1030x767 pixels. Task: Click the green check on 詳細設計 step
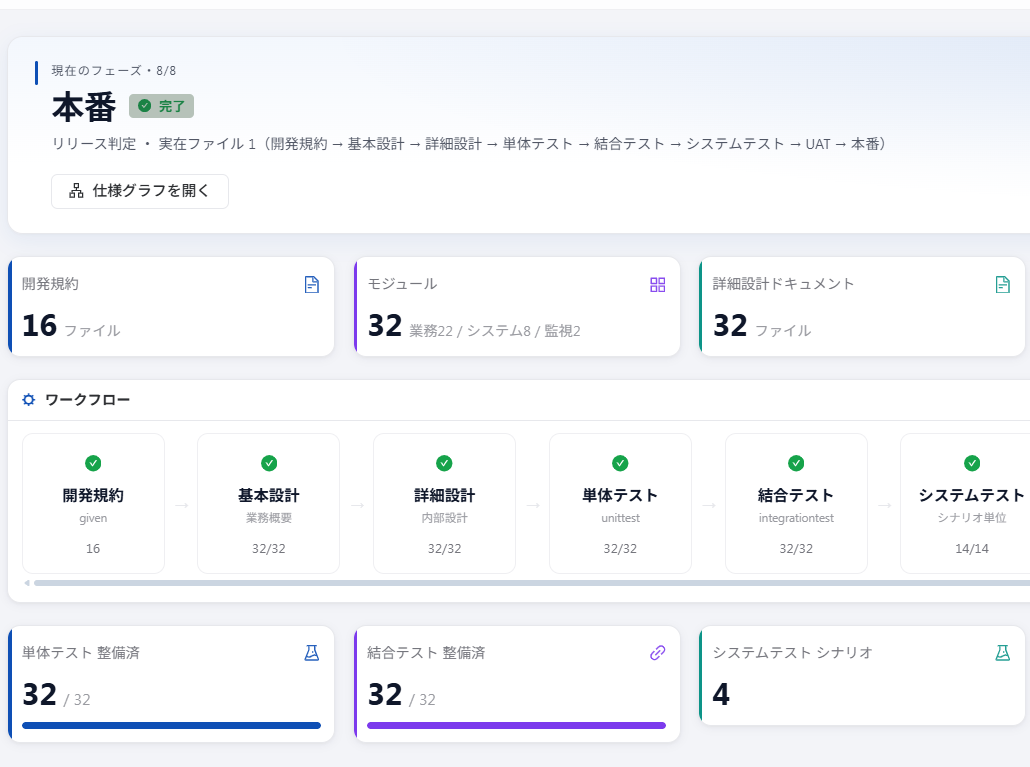(x=445, y=463)
